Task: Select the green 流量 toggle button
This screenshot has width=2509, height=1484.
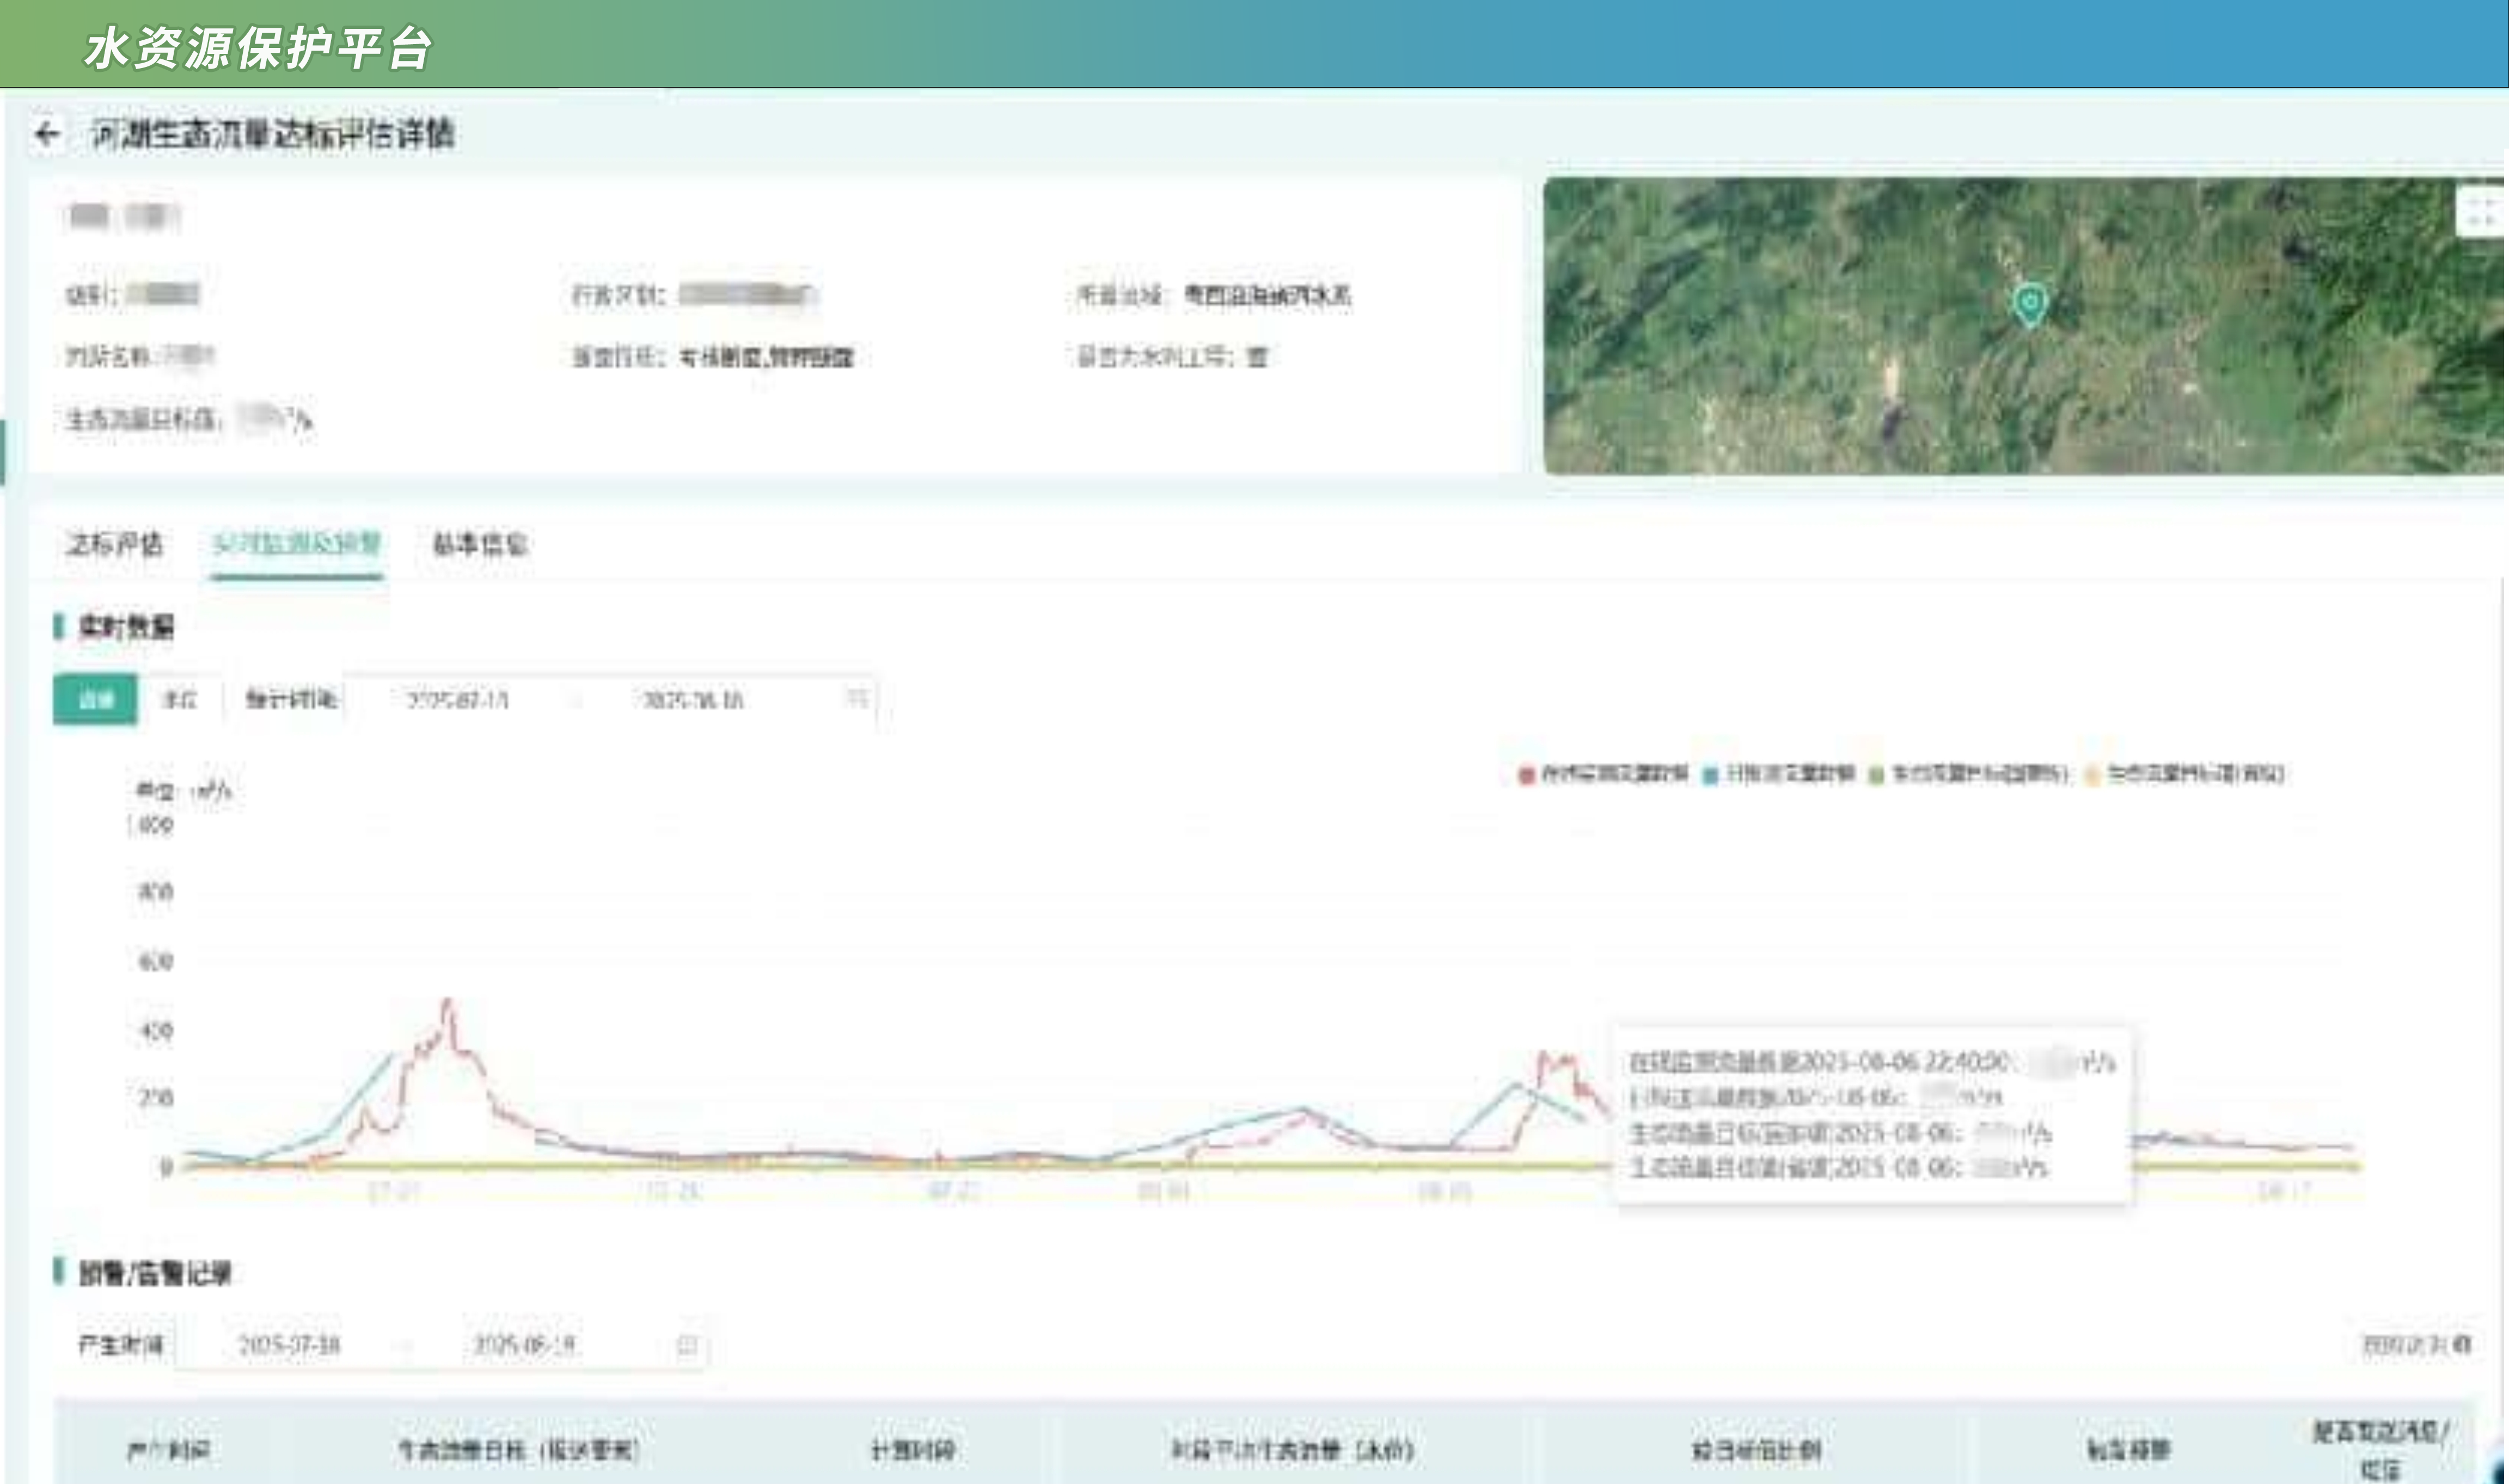Action: click(x=95, y=699)
